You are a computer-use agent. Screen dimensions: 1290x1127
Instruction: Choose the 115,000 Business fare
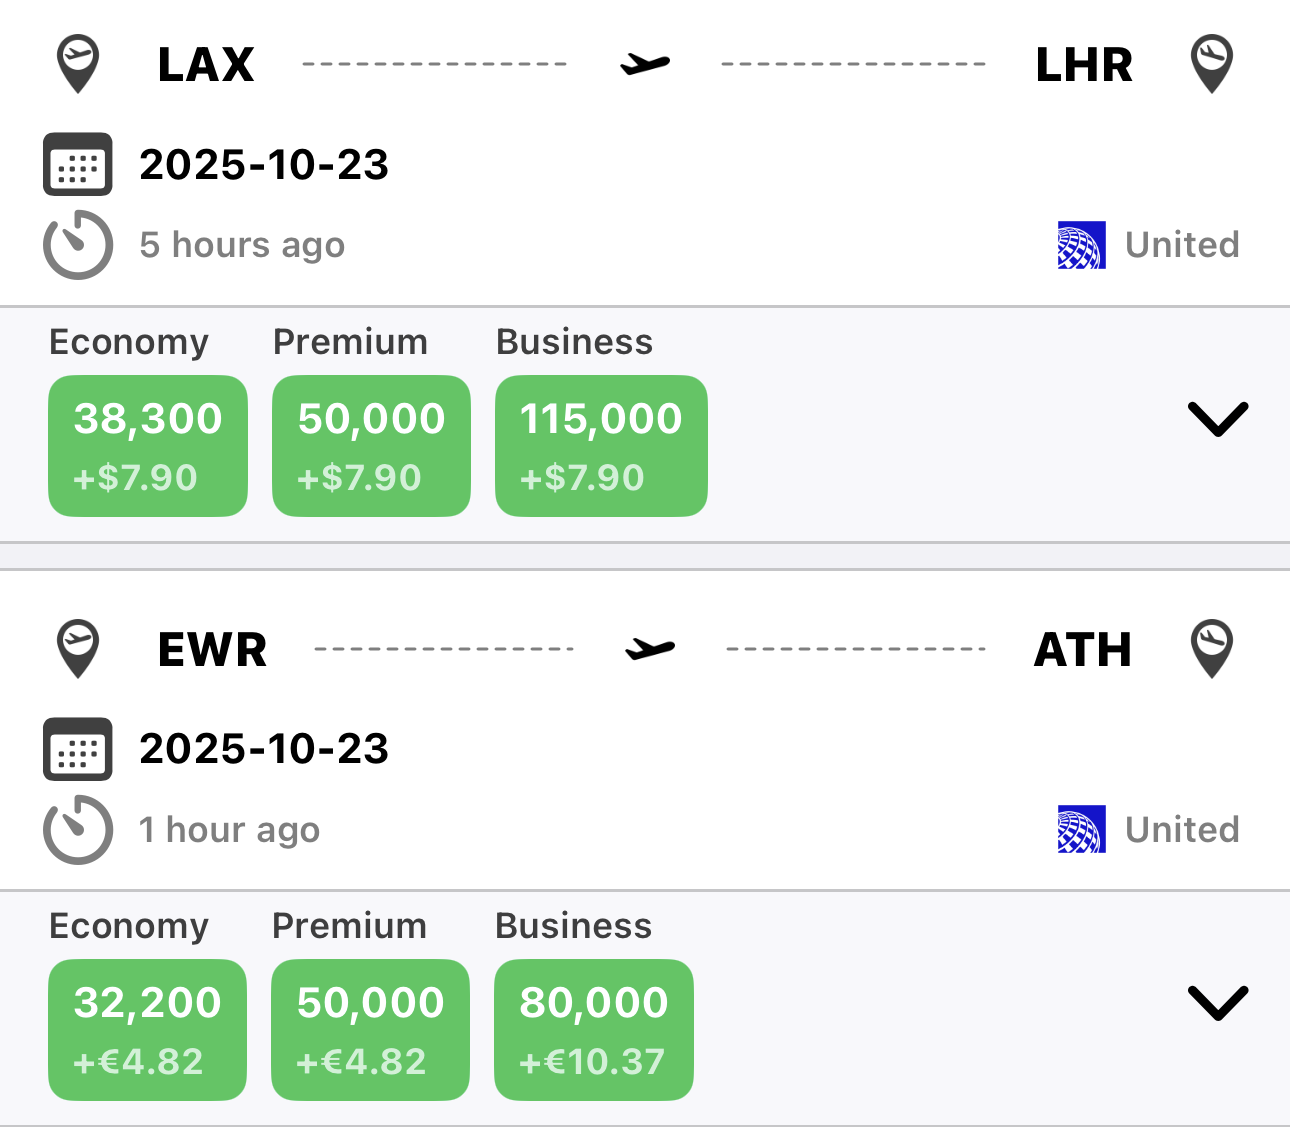(x=601, y=446)
